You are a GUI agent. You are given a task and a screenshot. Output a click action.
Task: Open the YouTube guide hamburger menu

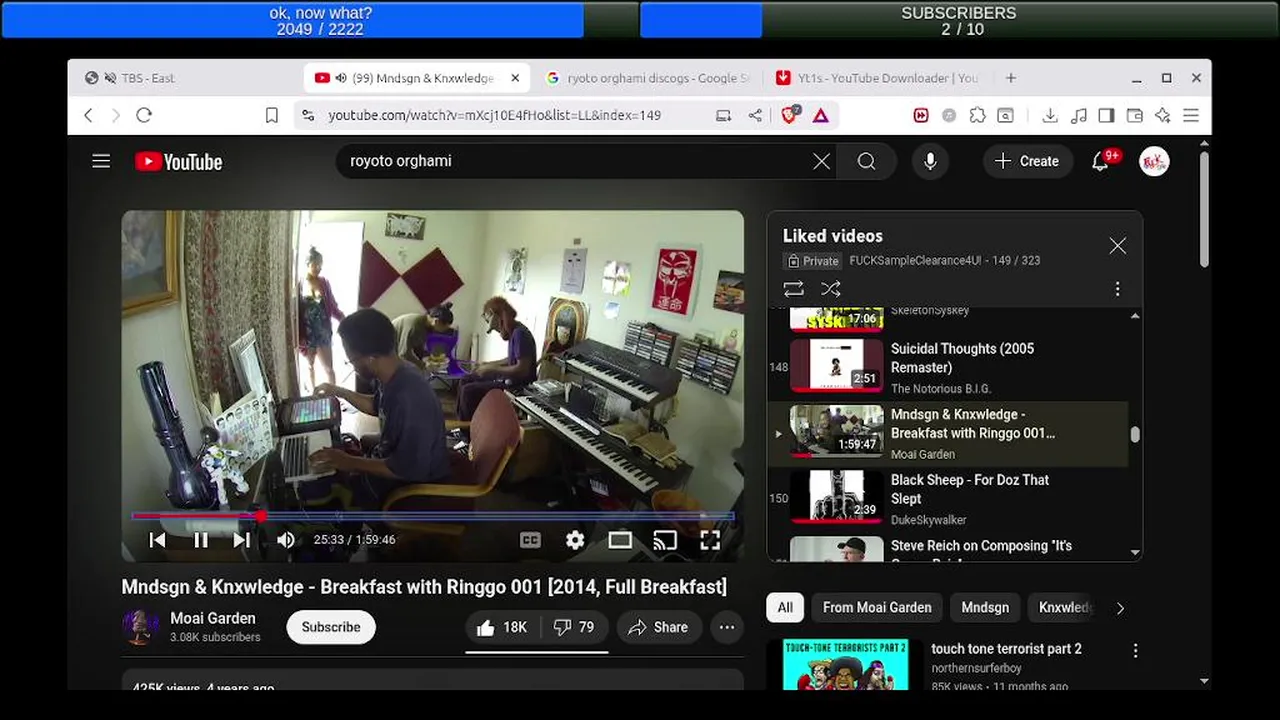[101, 161]
